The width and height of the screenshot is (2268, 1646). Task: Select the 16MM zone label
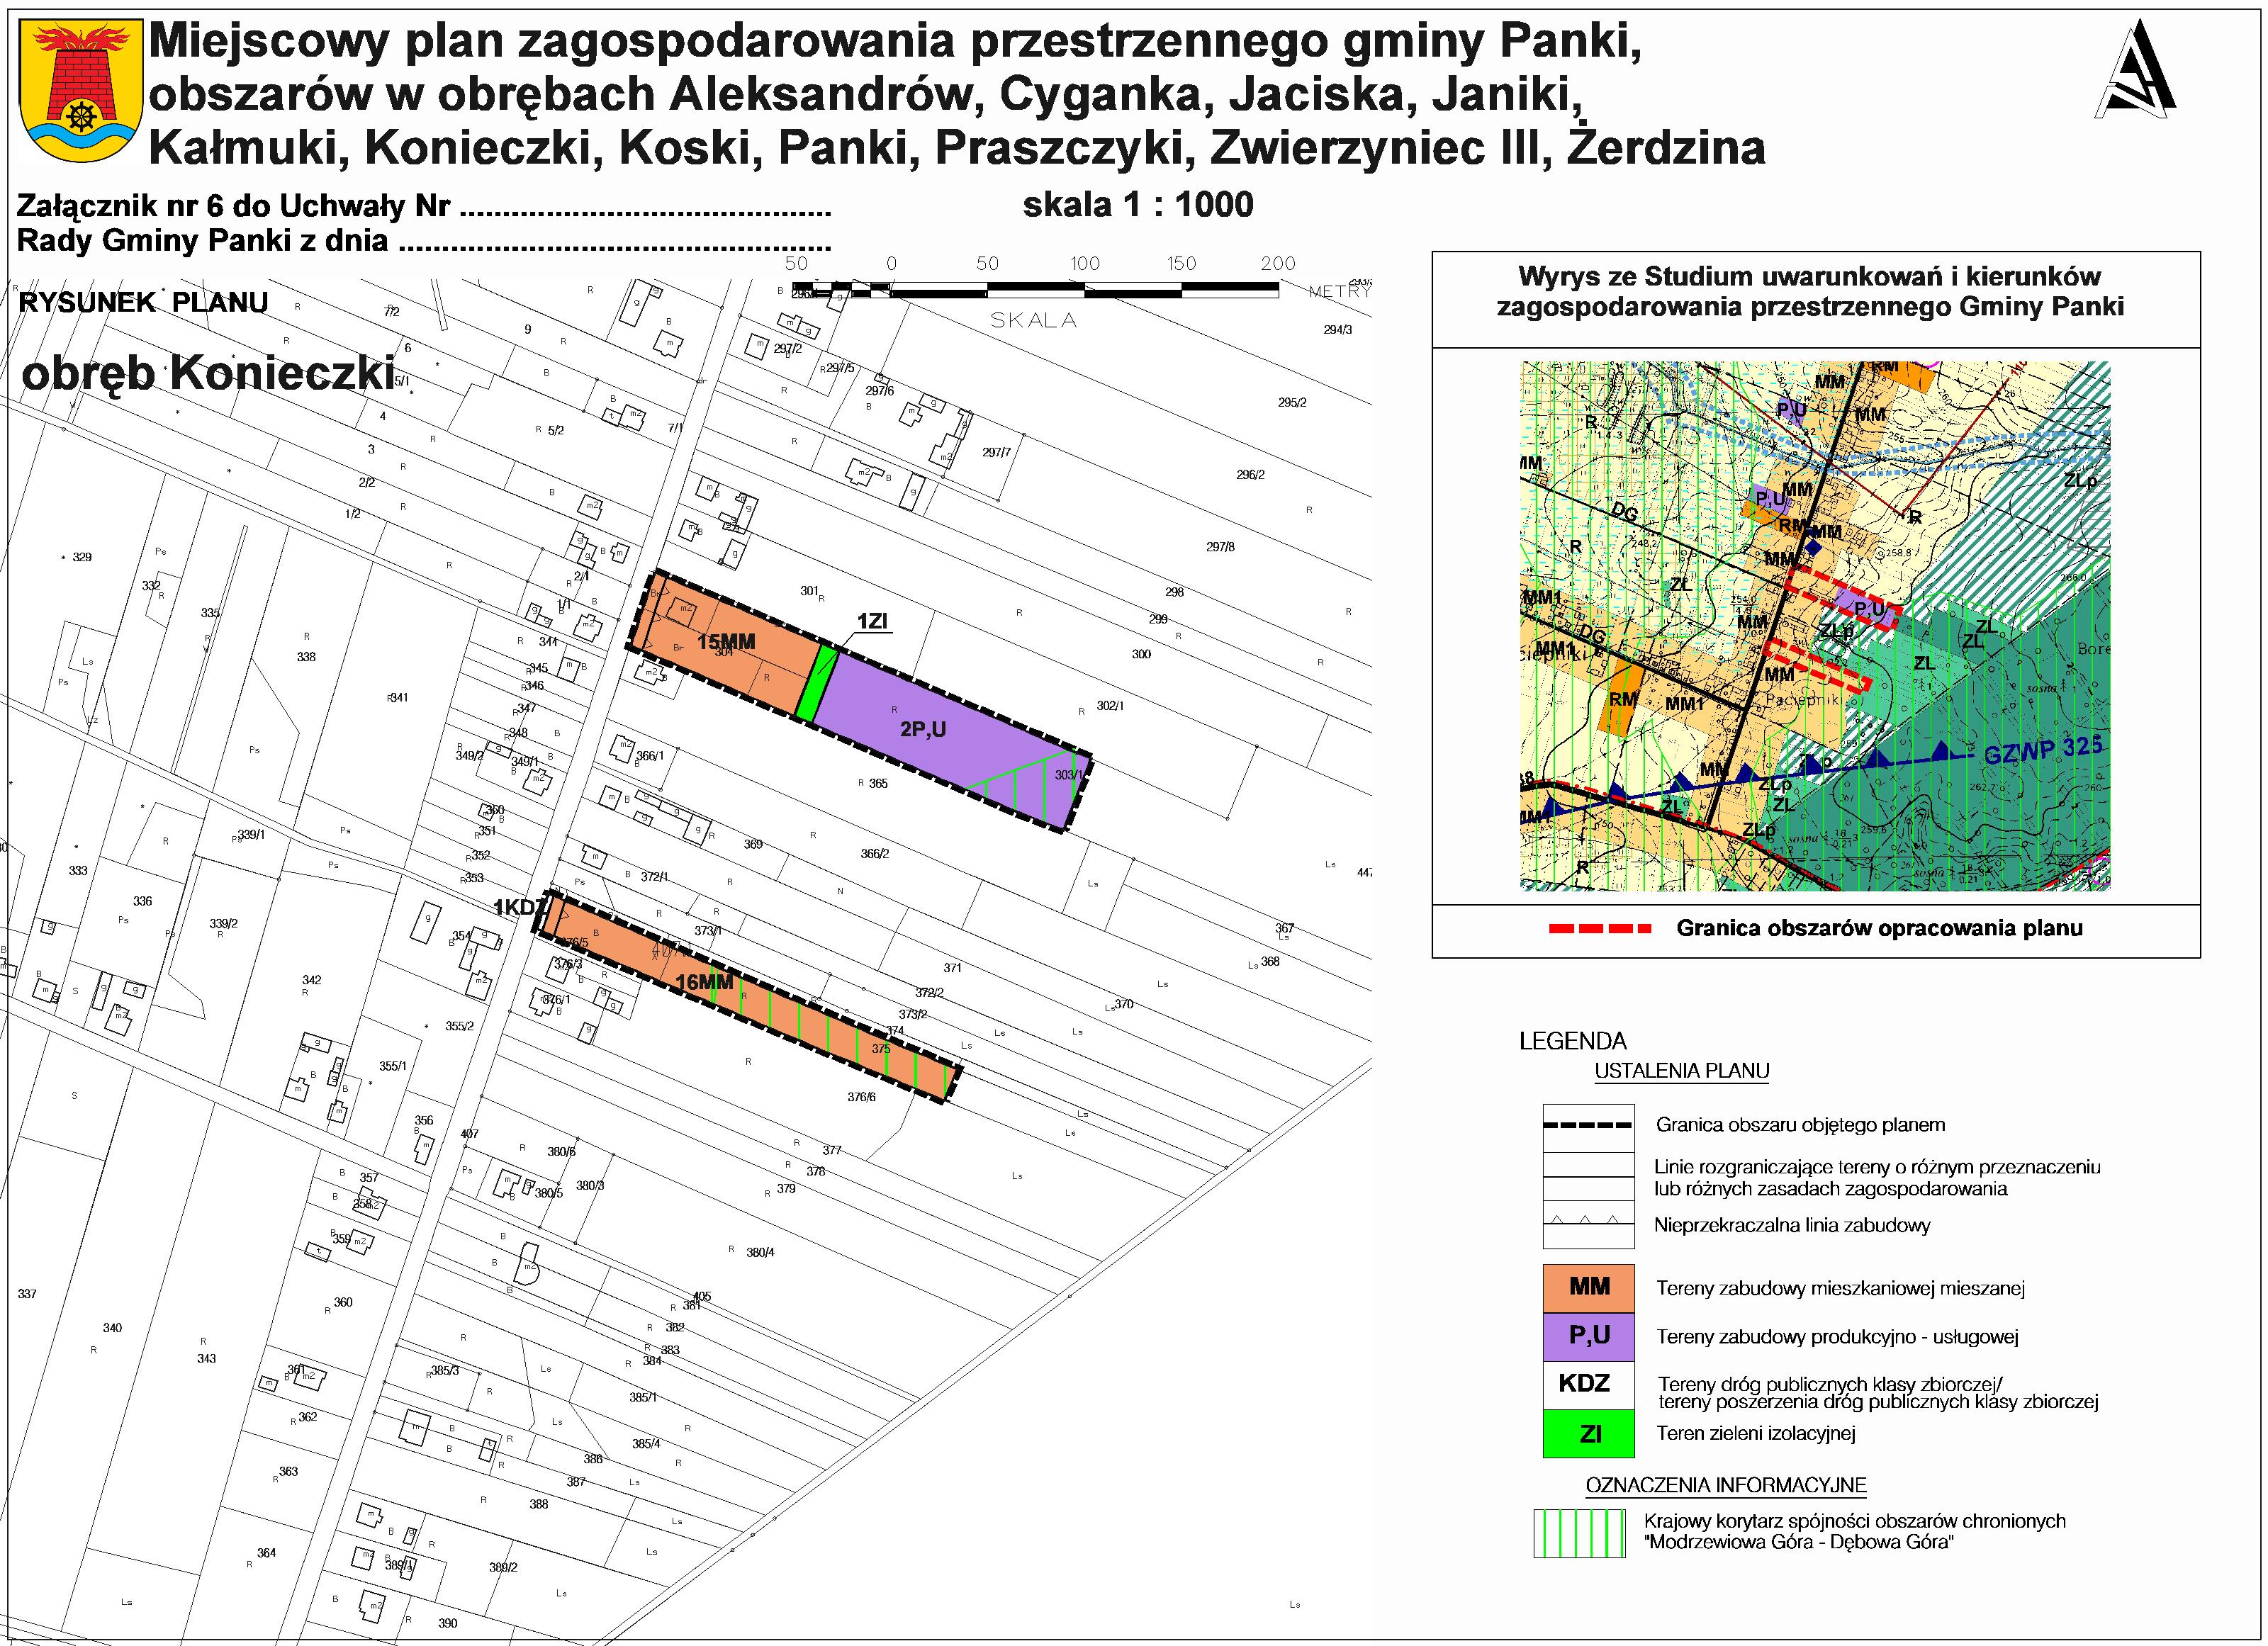click(x=704, y=982)
